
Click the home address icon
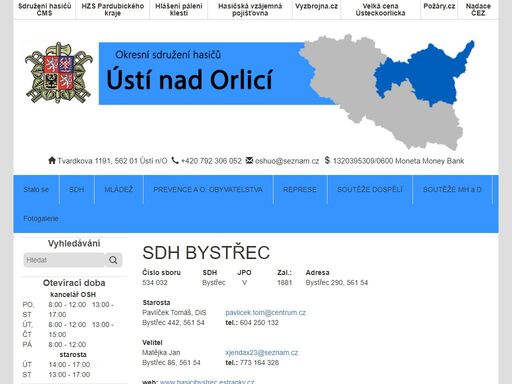tap(52, 160)
